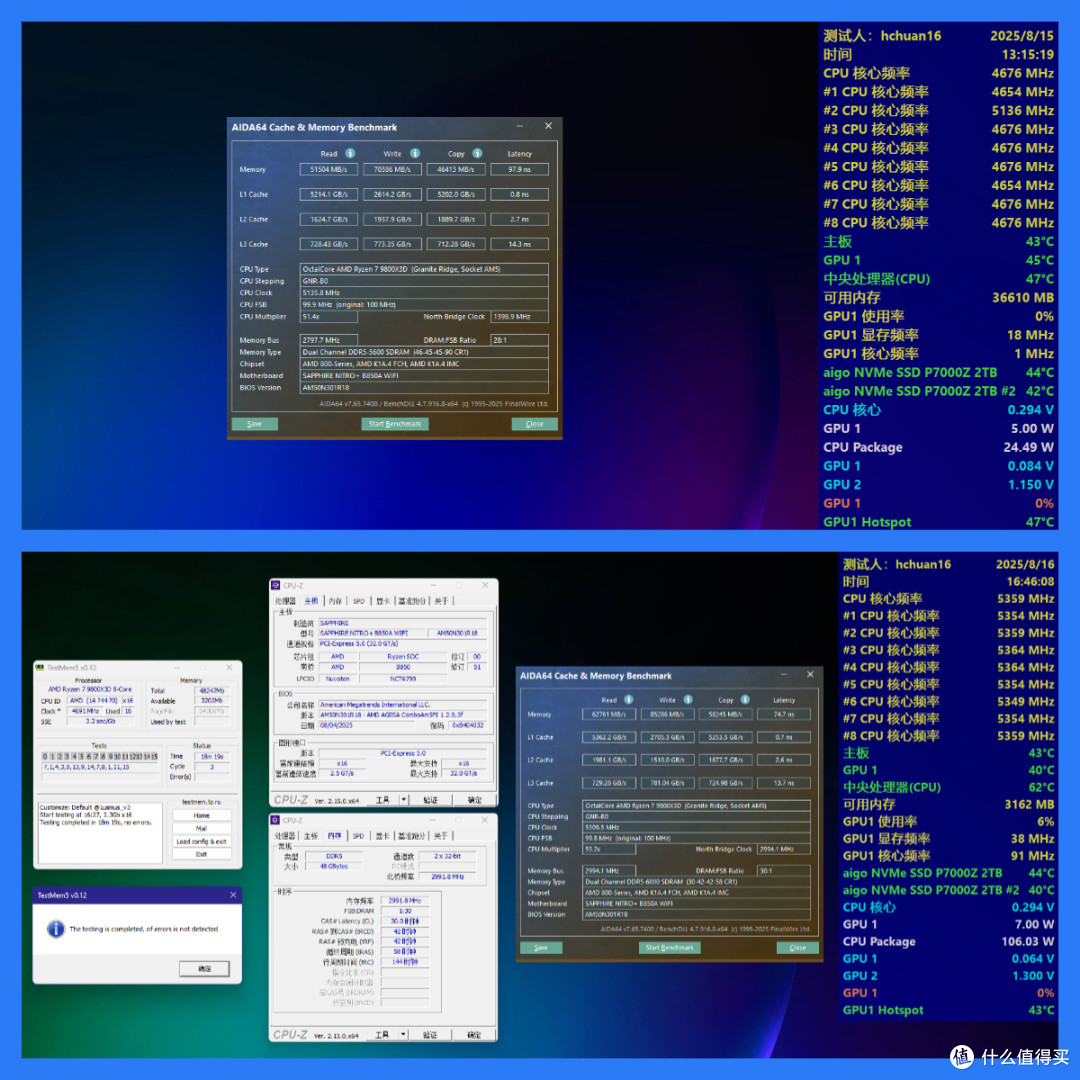Click Start Benchmark in DDR5-5600 AIDA64 window

click(x=395, y=424)
